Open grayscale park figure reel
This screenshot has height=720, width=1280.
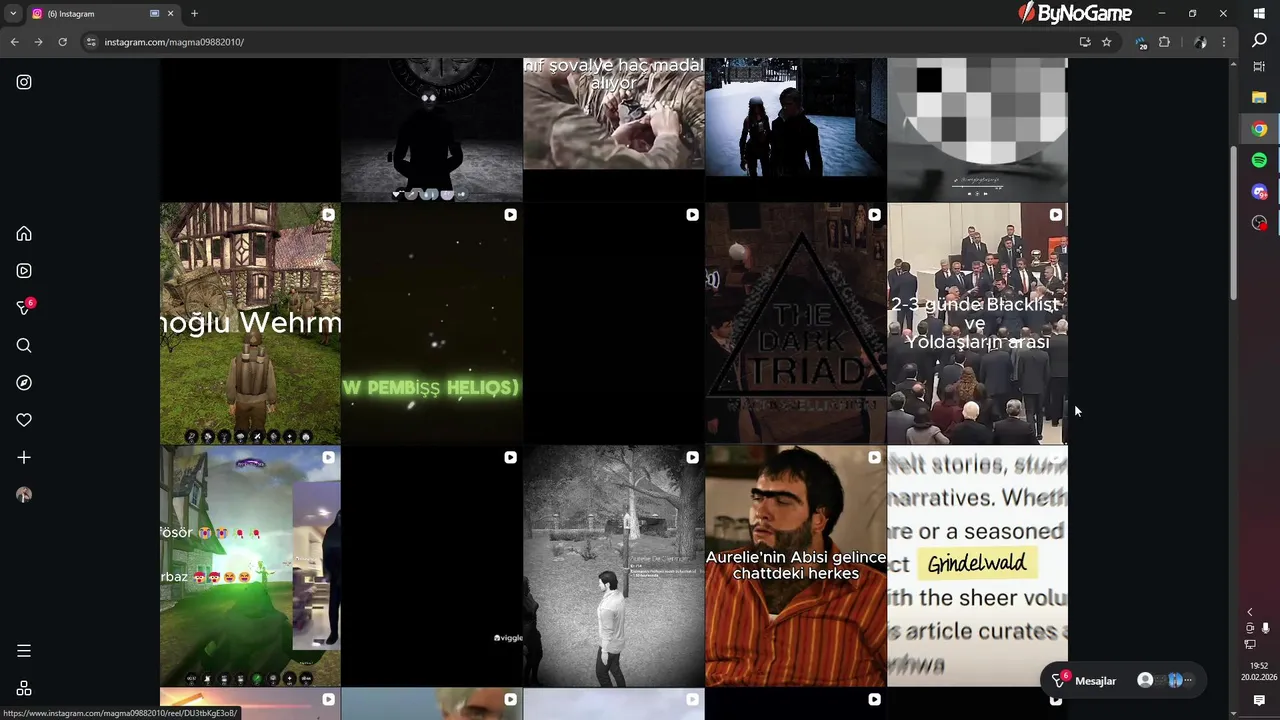tap(613, 566)
